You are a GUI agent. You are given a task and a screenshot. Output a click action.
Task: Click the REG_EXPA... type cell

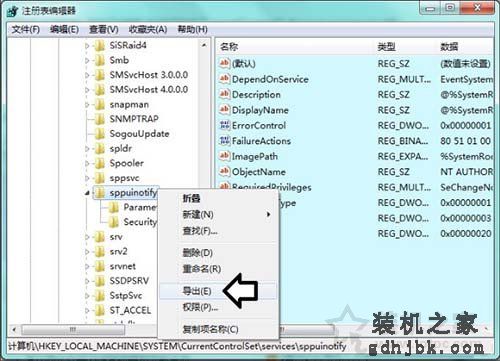403,156
